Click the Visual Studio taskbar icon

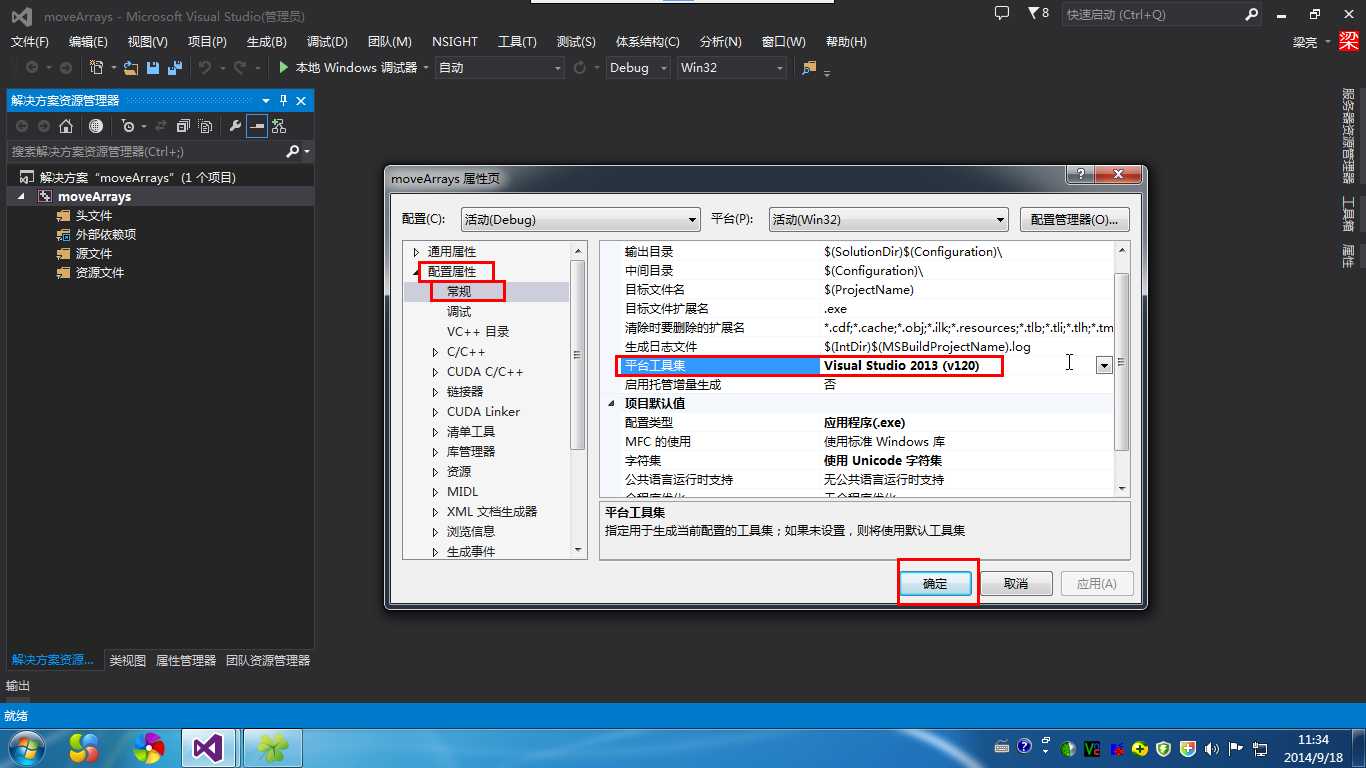(208, 747)
